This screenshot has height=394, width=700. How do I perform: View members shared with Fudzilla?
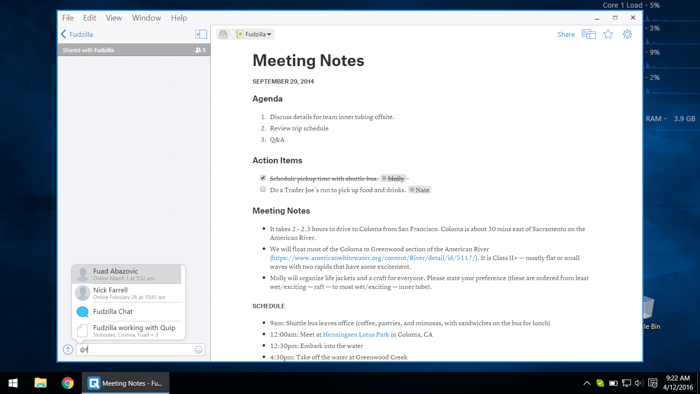coord(200,50)
